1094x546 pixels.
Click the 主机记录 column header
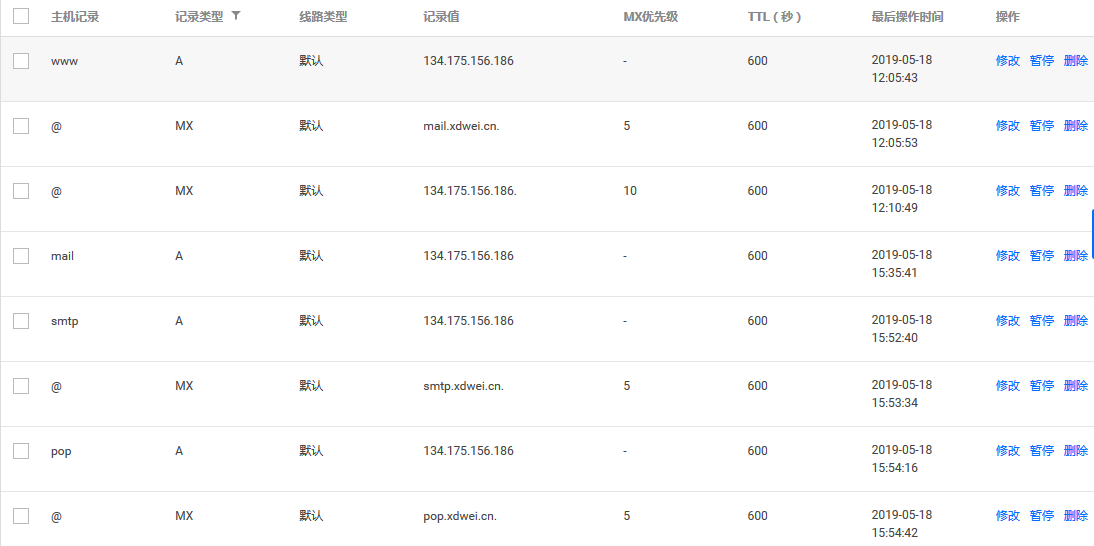75,17
